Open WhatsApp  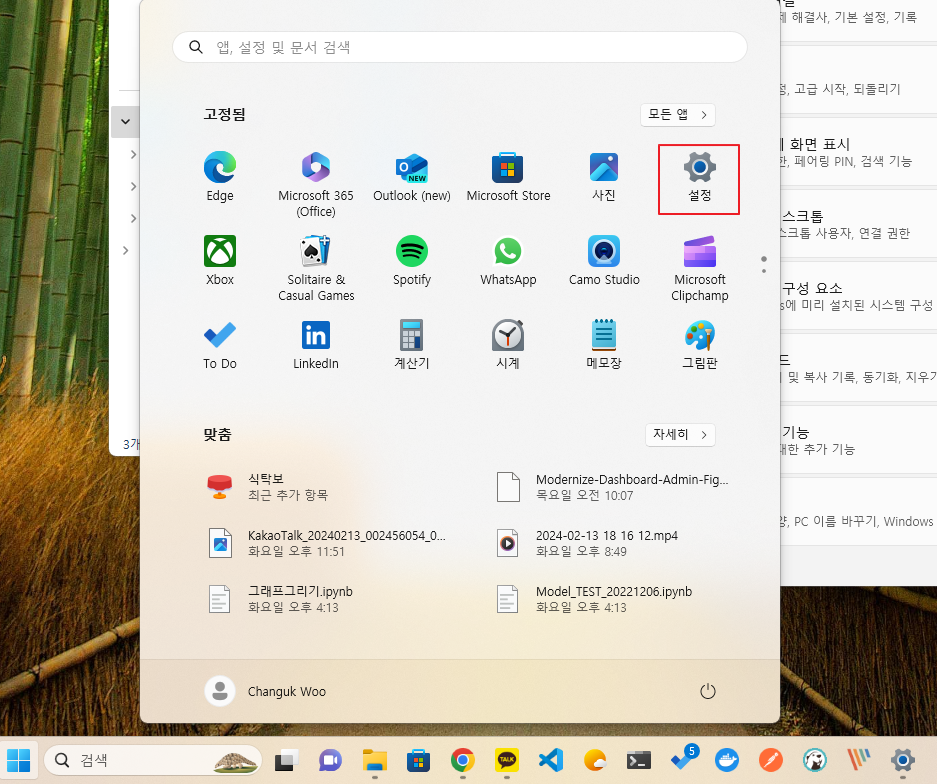(508, 261)
